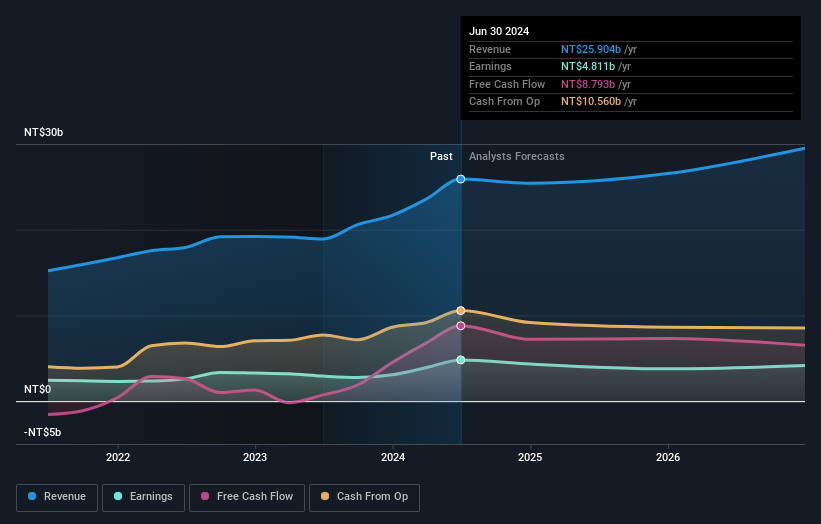Click the Revenue row label in tooltip
This screenshot has width=821, height=524.
490,49
